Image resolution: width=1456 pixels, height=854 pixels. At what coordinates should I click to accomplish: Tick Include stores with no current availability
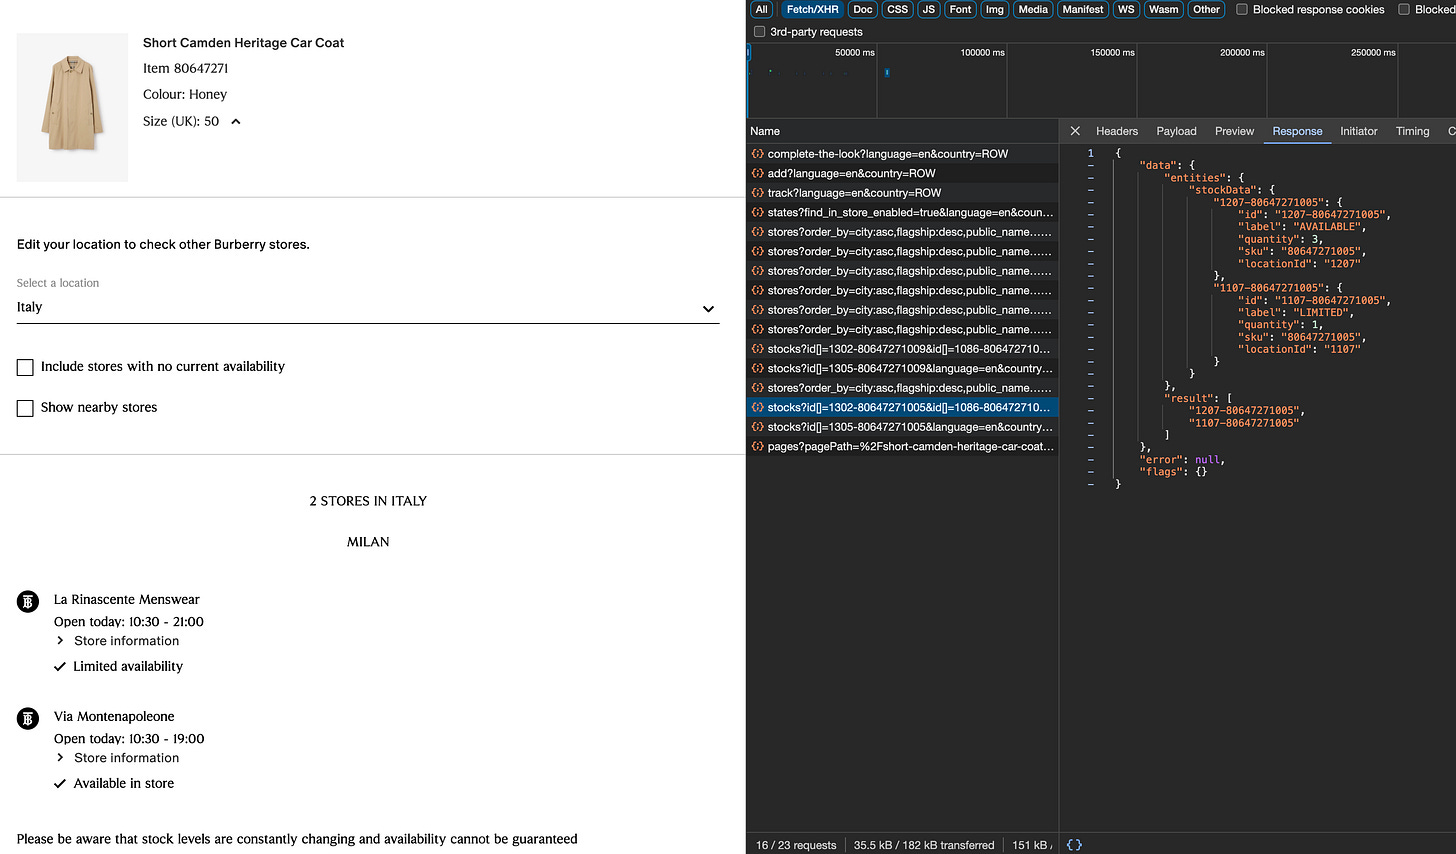click(25, 367)
